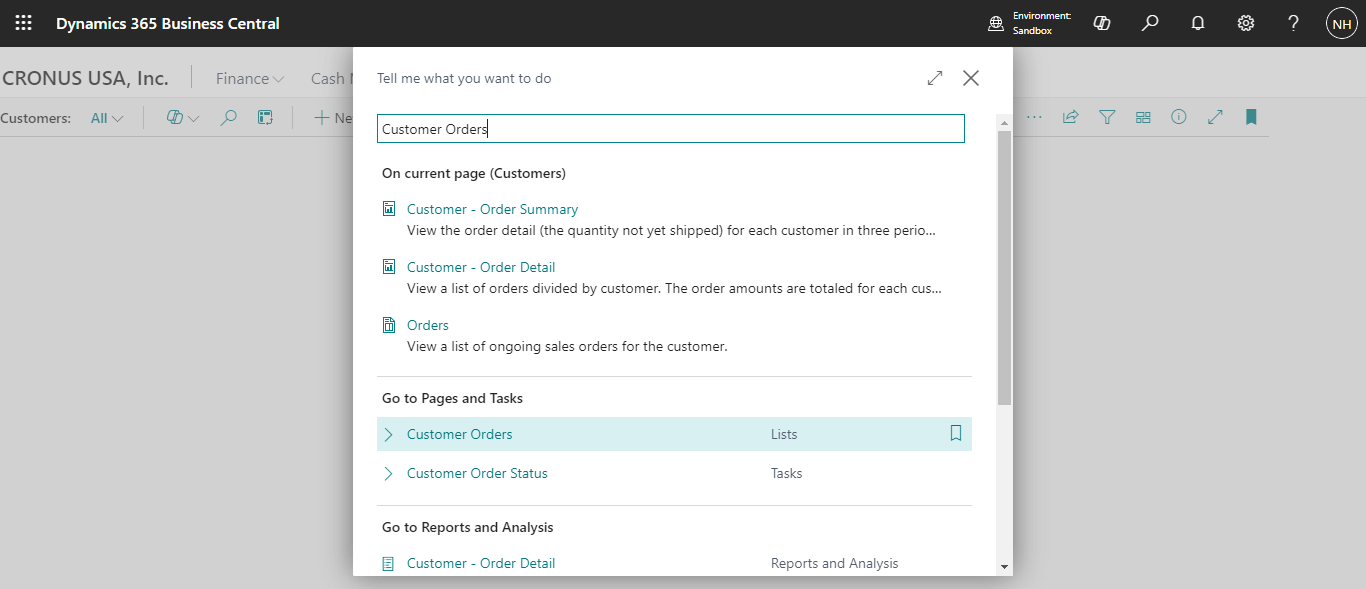Click the Help question mark icon
The width and height of the screenshot is (1366, 589).
[x=1293, y=23]
